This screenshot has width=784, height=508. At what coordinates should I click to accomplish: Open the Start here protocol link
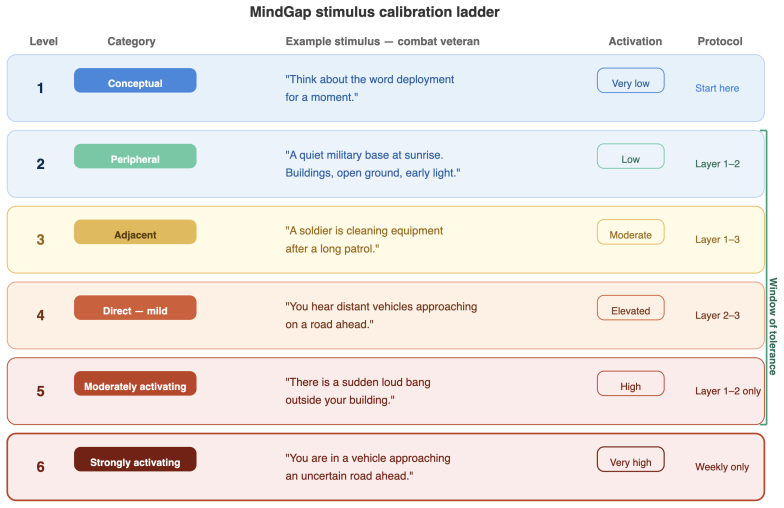(717, 88)
